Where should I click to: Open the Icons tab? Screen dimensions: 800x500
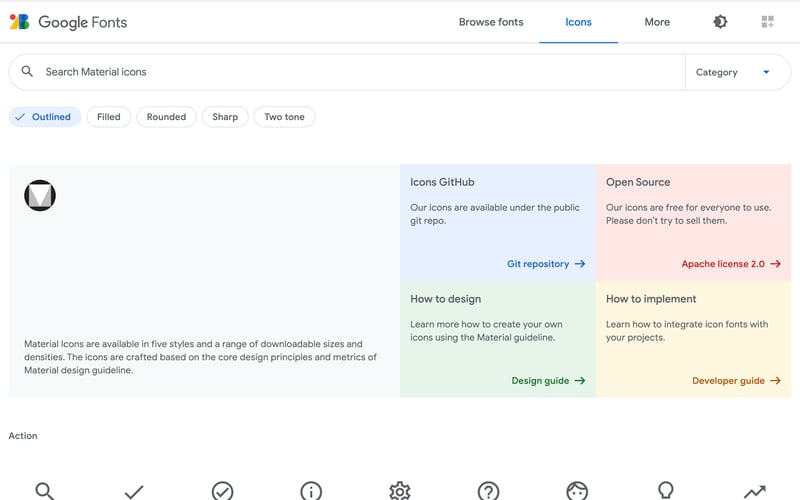(x=578, y=22)
